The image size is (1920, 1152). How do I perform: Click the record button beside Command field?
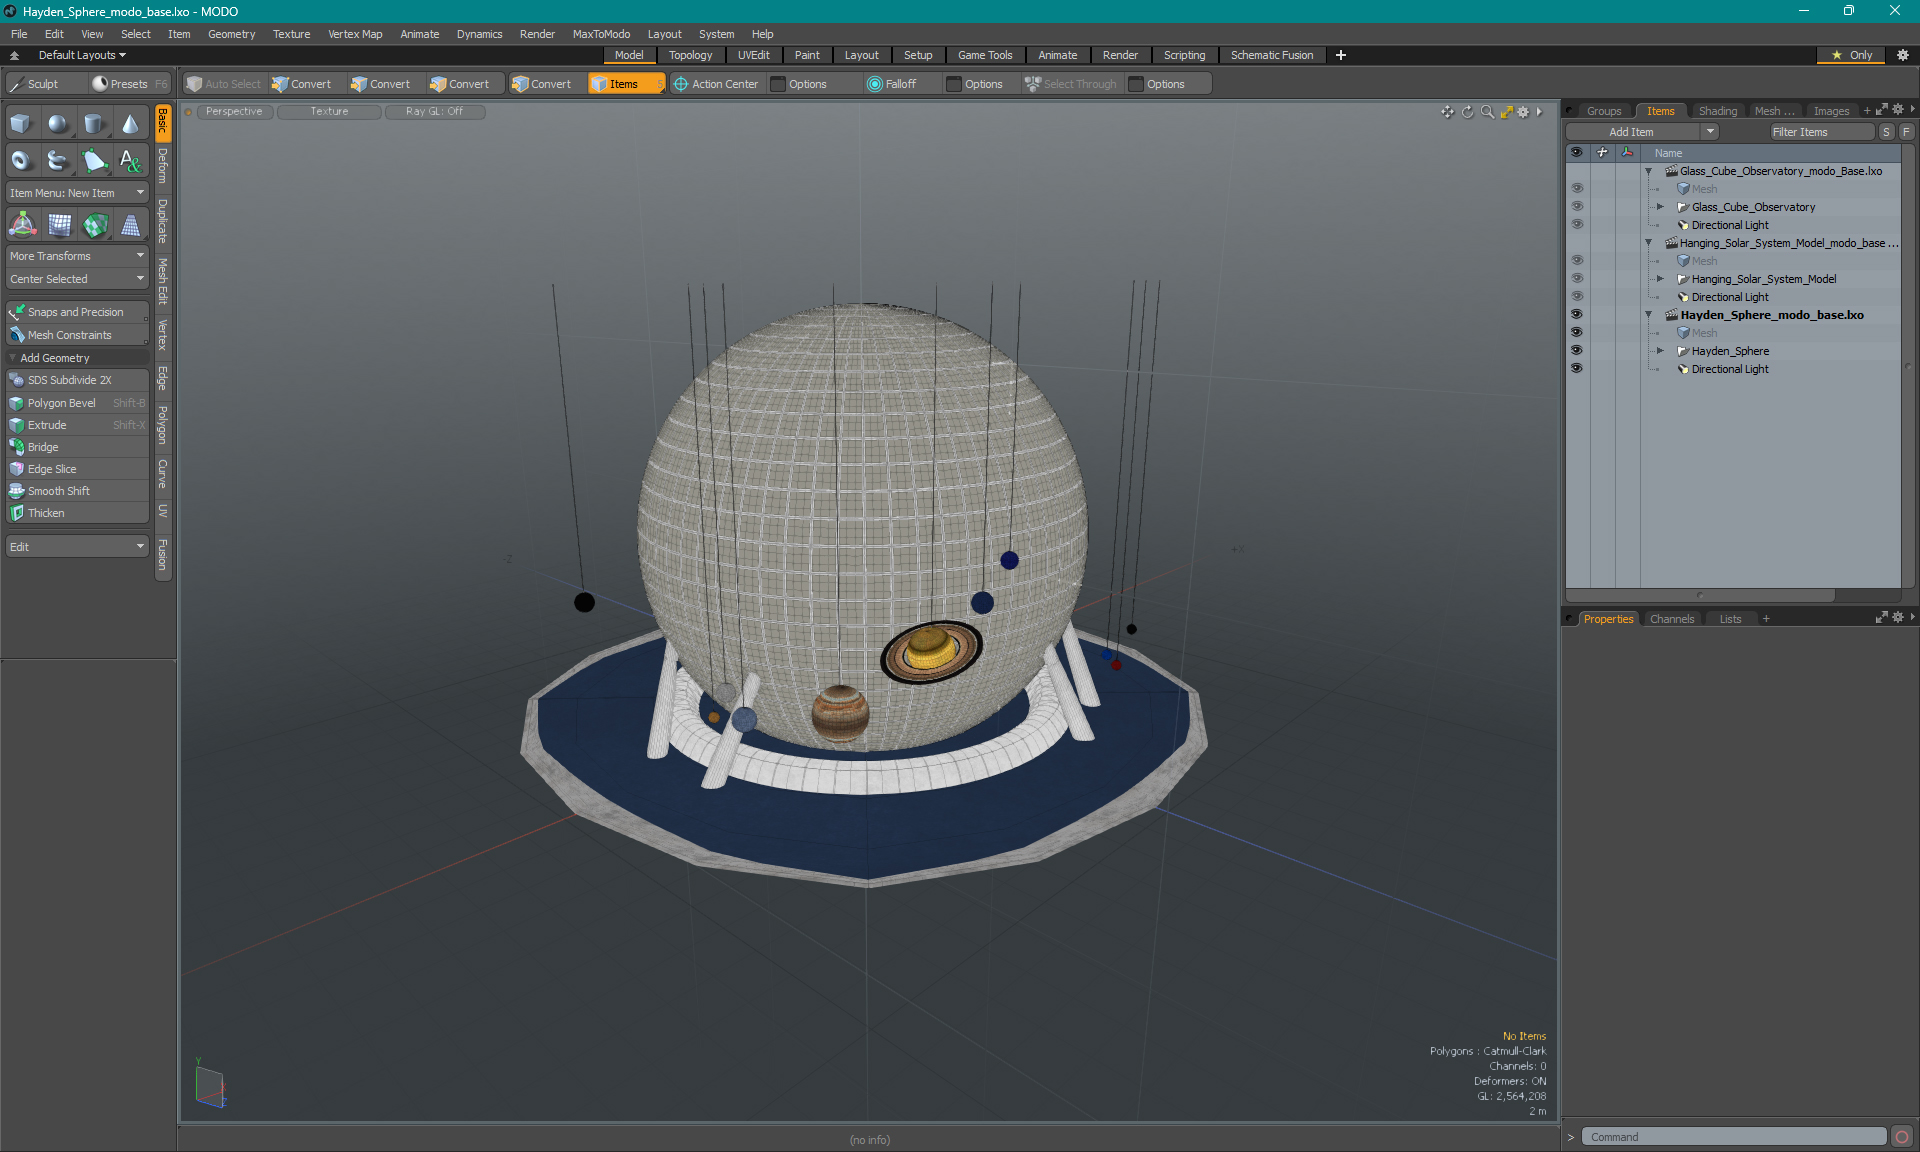(1902, 1137)
